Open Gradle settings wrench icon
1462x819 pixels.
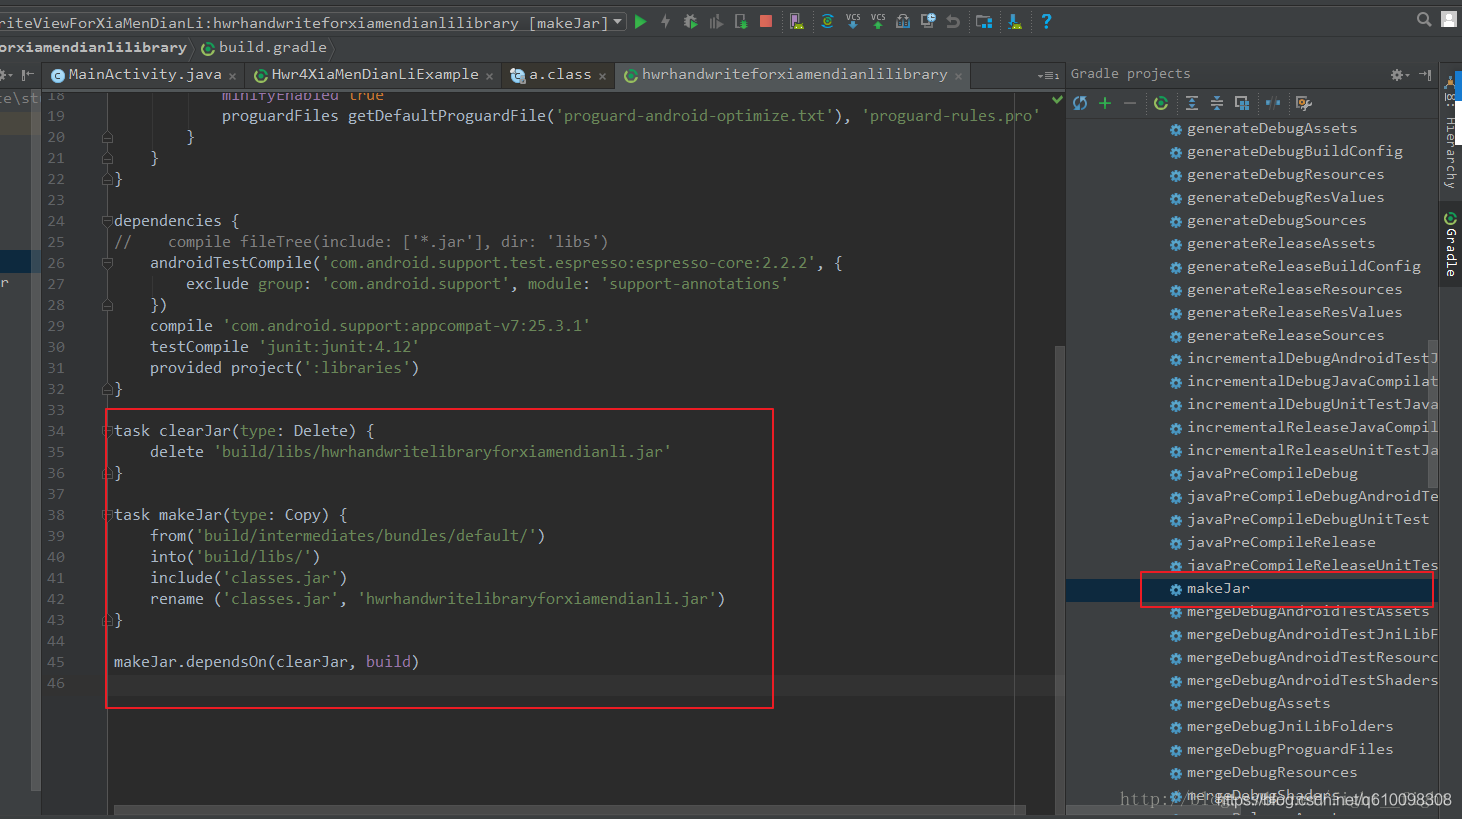point(1303,103)
